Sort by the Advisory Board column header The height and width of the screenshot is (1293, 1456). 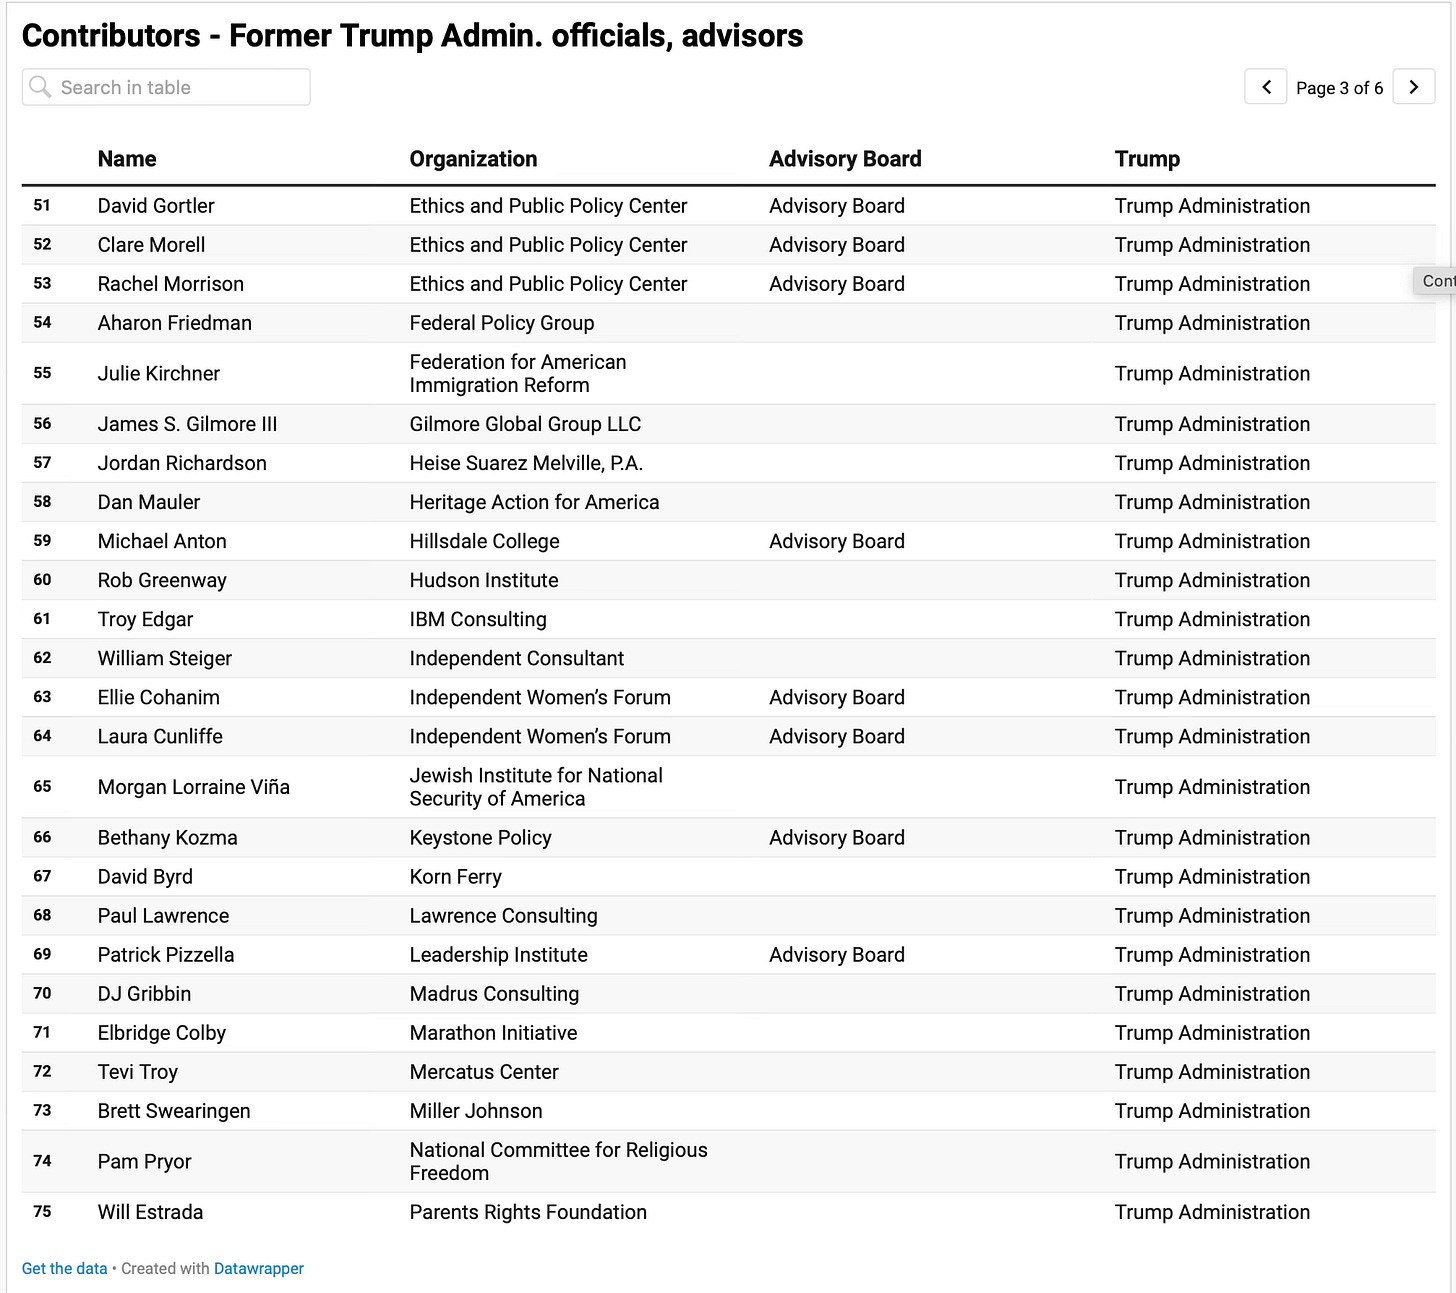click(x=845, y=159)
